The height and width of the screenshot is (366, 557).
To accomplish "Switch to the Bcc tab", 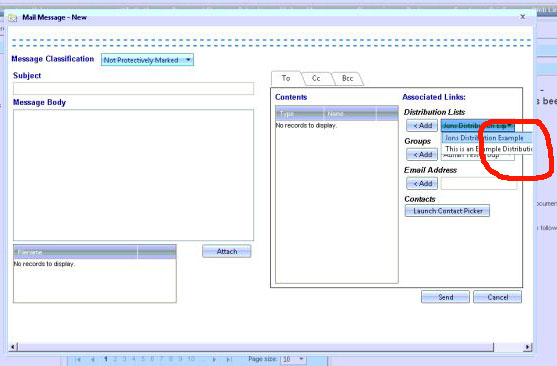I will point(347,79).
